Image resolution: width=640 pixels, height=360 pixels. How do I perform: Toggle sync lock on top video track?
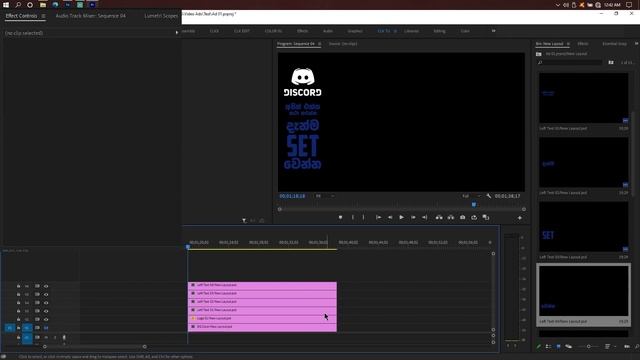click(37, 286)
